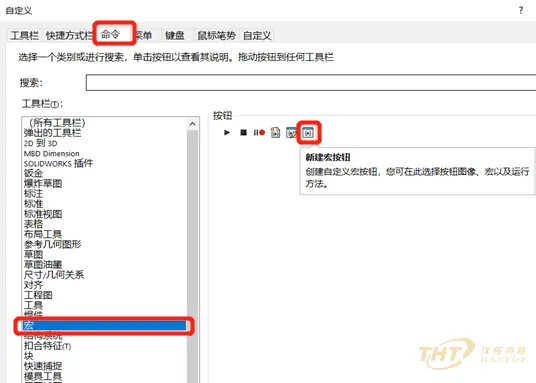Click the Run Macro play icon
Viewport: 536px width, 383px height.
(227, 132)
